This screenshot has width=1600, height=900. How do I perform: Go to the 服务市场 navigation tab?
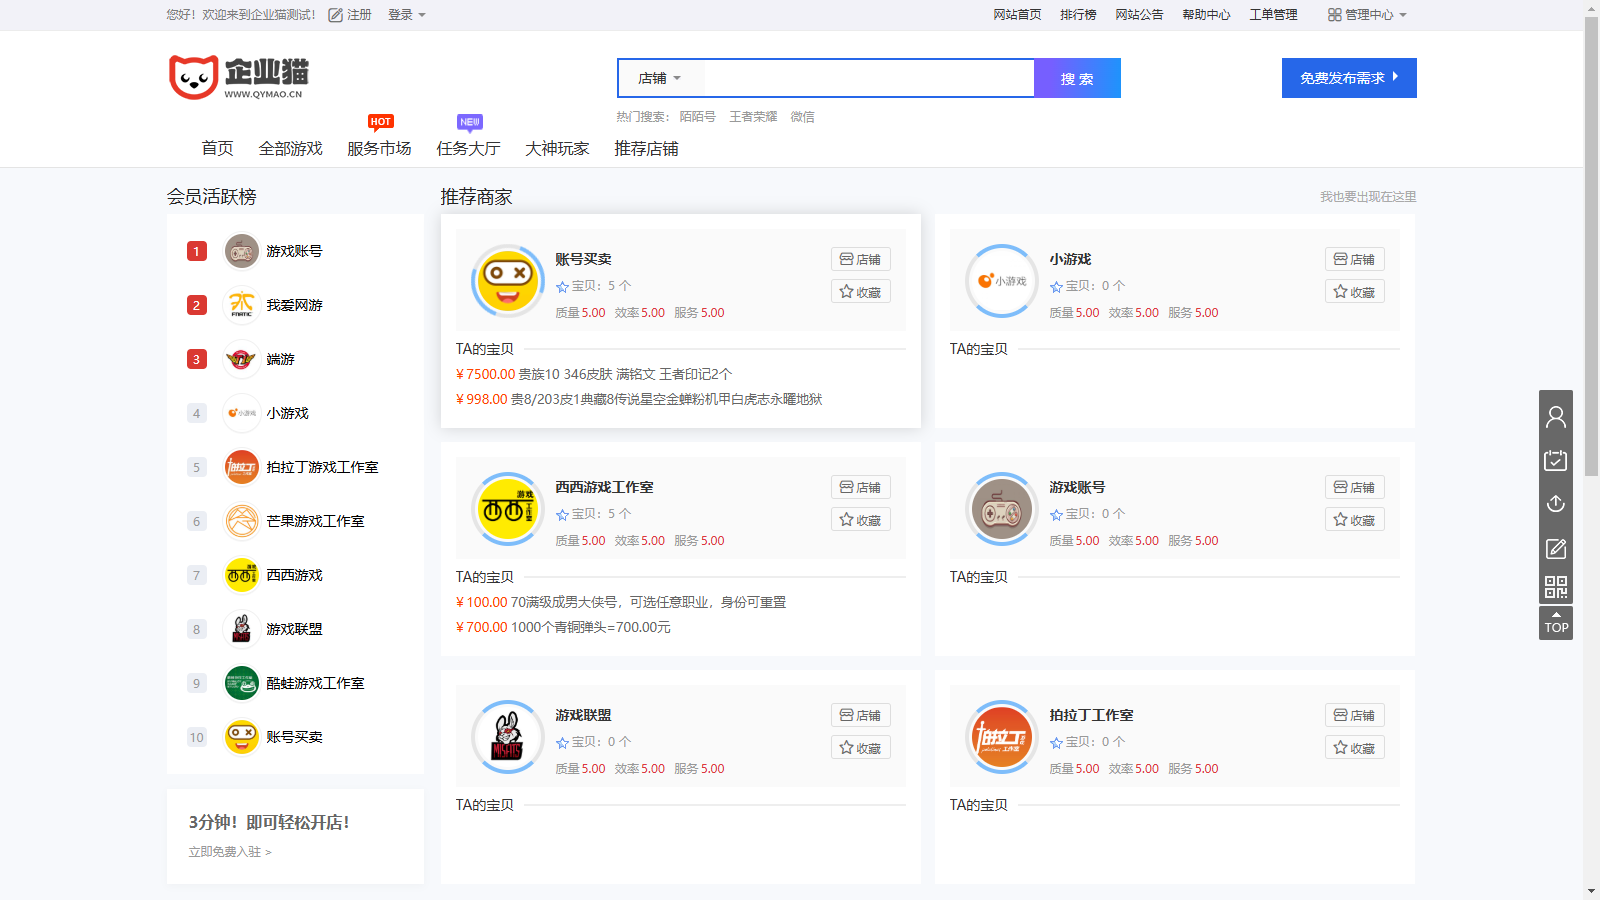379,149
